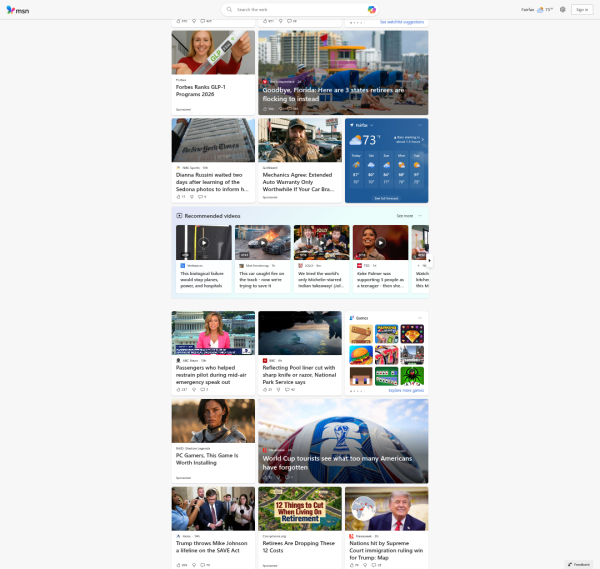Select the Sun forecast column
Image resolution: width=600 pixels, height=569 pixels.
coord(386,169)
